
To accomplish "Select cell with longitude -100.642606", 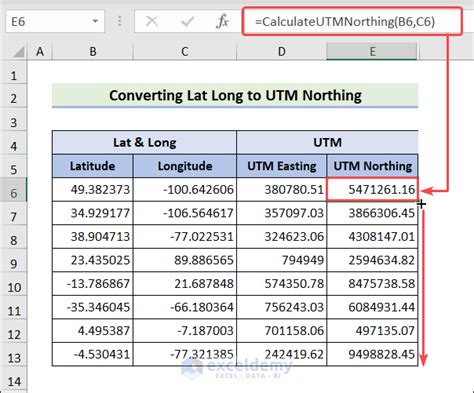I will click(185, 190).
